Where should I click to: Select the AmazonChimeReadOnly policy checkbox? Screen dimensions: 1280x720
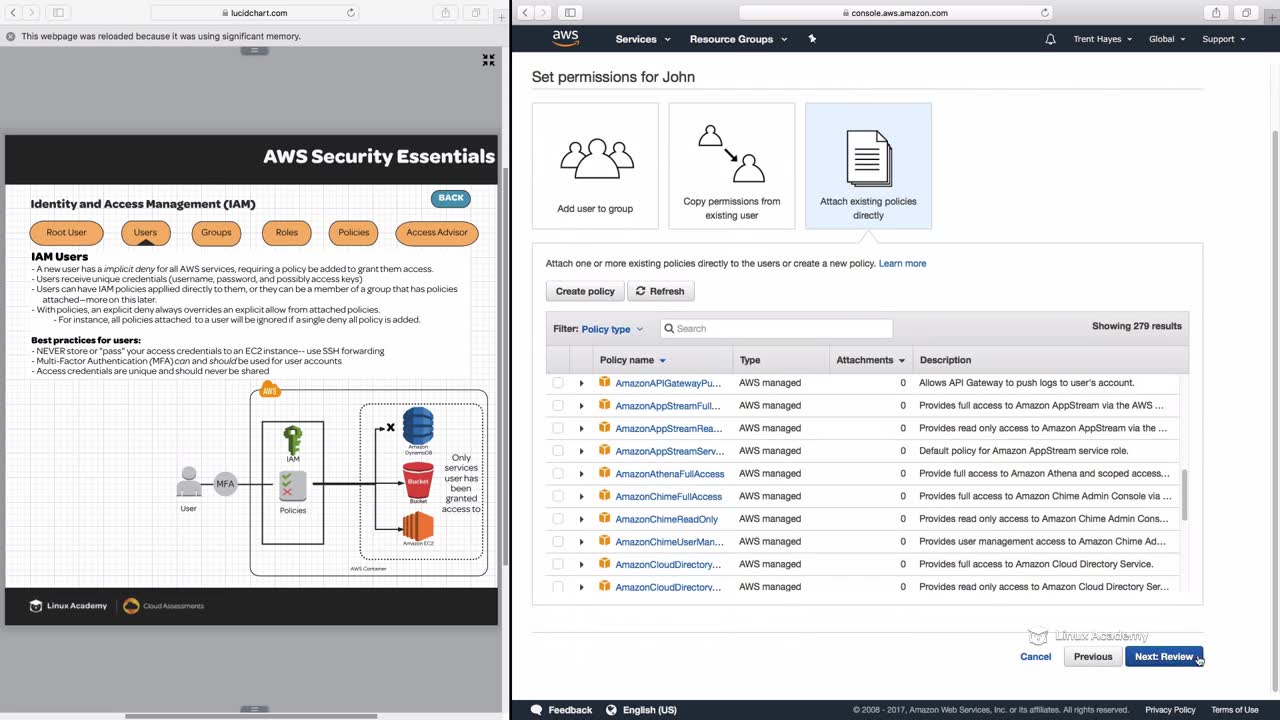(558, 519)
